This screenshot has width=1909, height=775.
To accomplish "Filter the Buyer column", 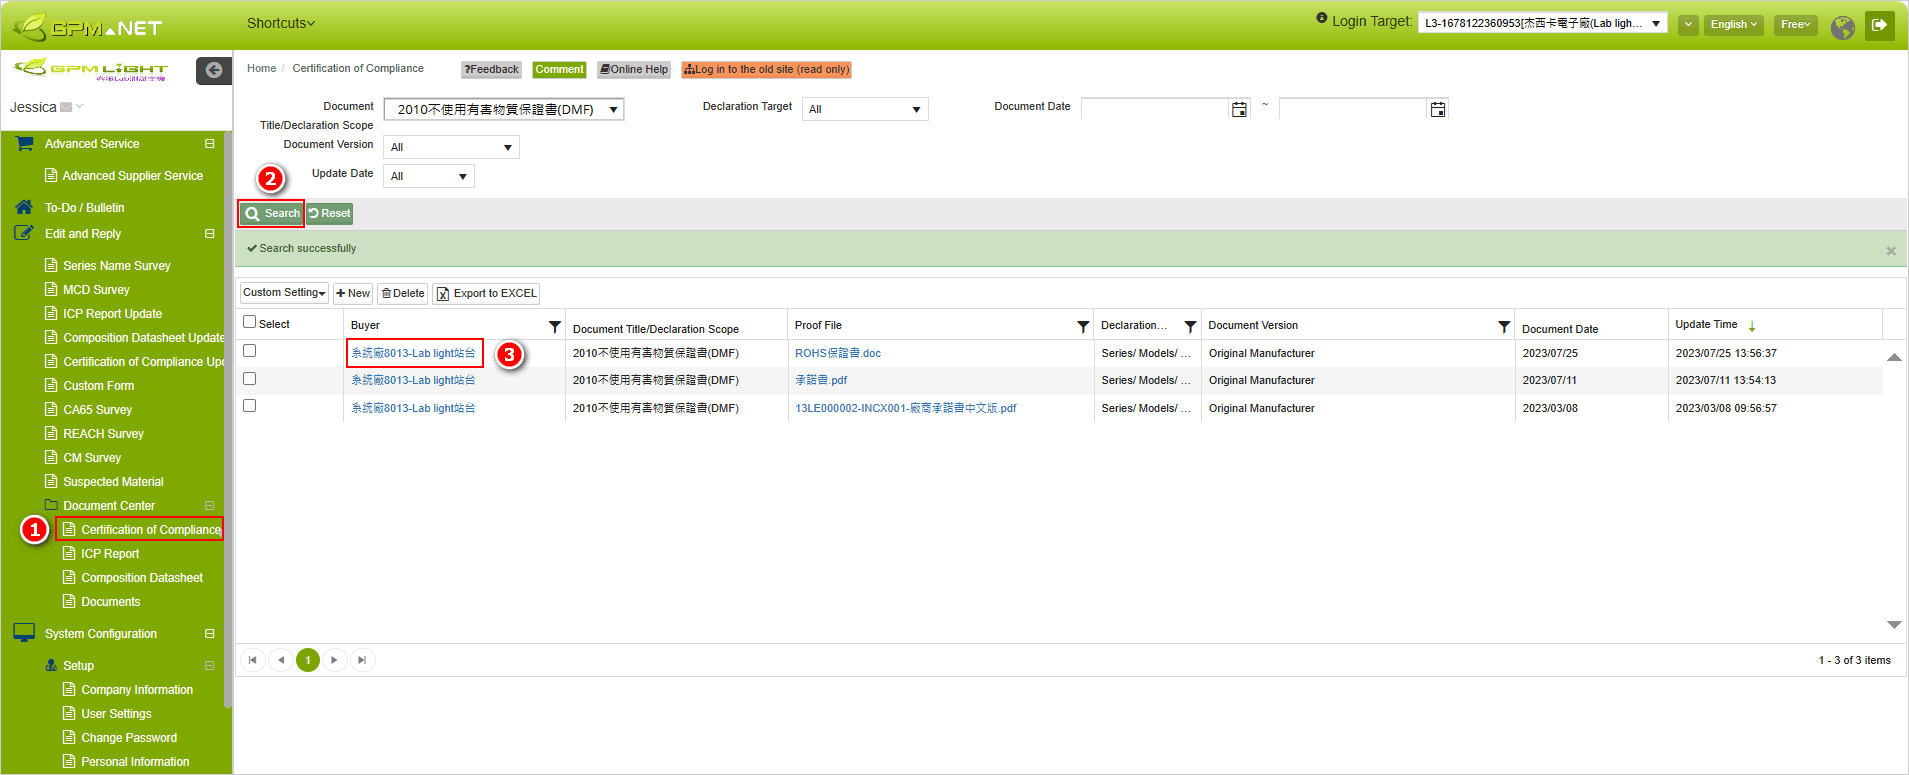I will (555, 326).
